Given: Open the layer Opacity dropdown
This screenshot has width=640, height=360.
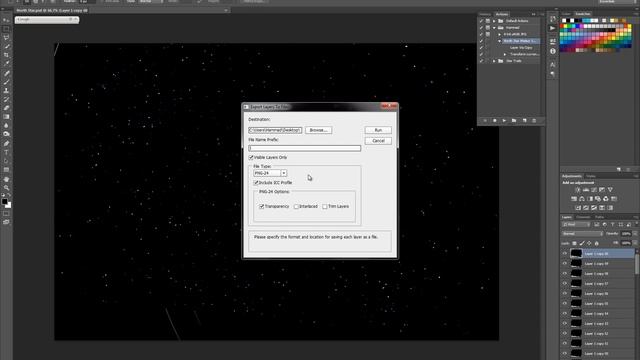Looking at the screenshot, I should coord(635,234).
